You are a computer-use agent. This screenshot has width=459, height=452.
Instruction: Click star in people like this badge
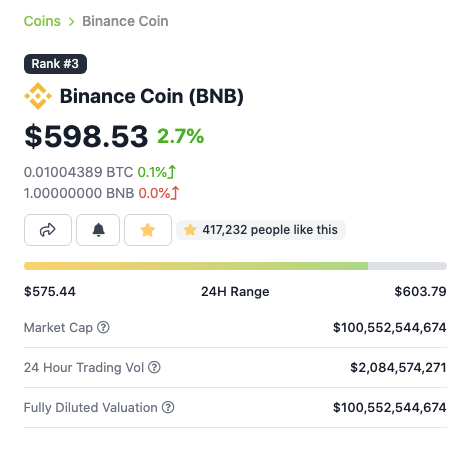coord(190,230)
